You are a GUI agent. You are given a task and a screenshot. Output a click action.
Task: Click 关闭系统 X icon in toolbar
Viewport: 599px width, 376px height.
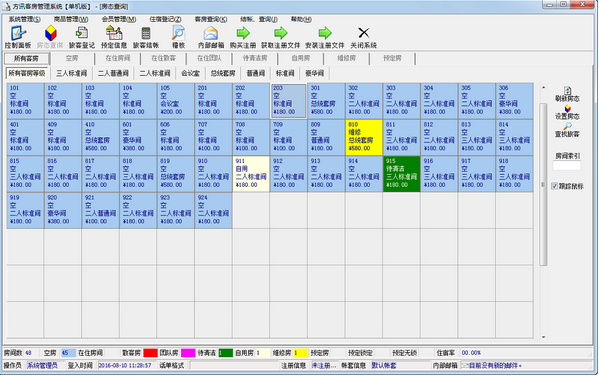(363, 33)
